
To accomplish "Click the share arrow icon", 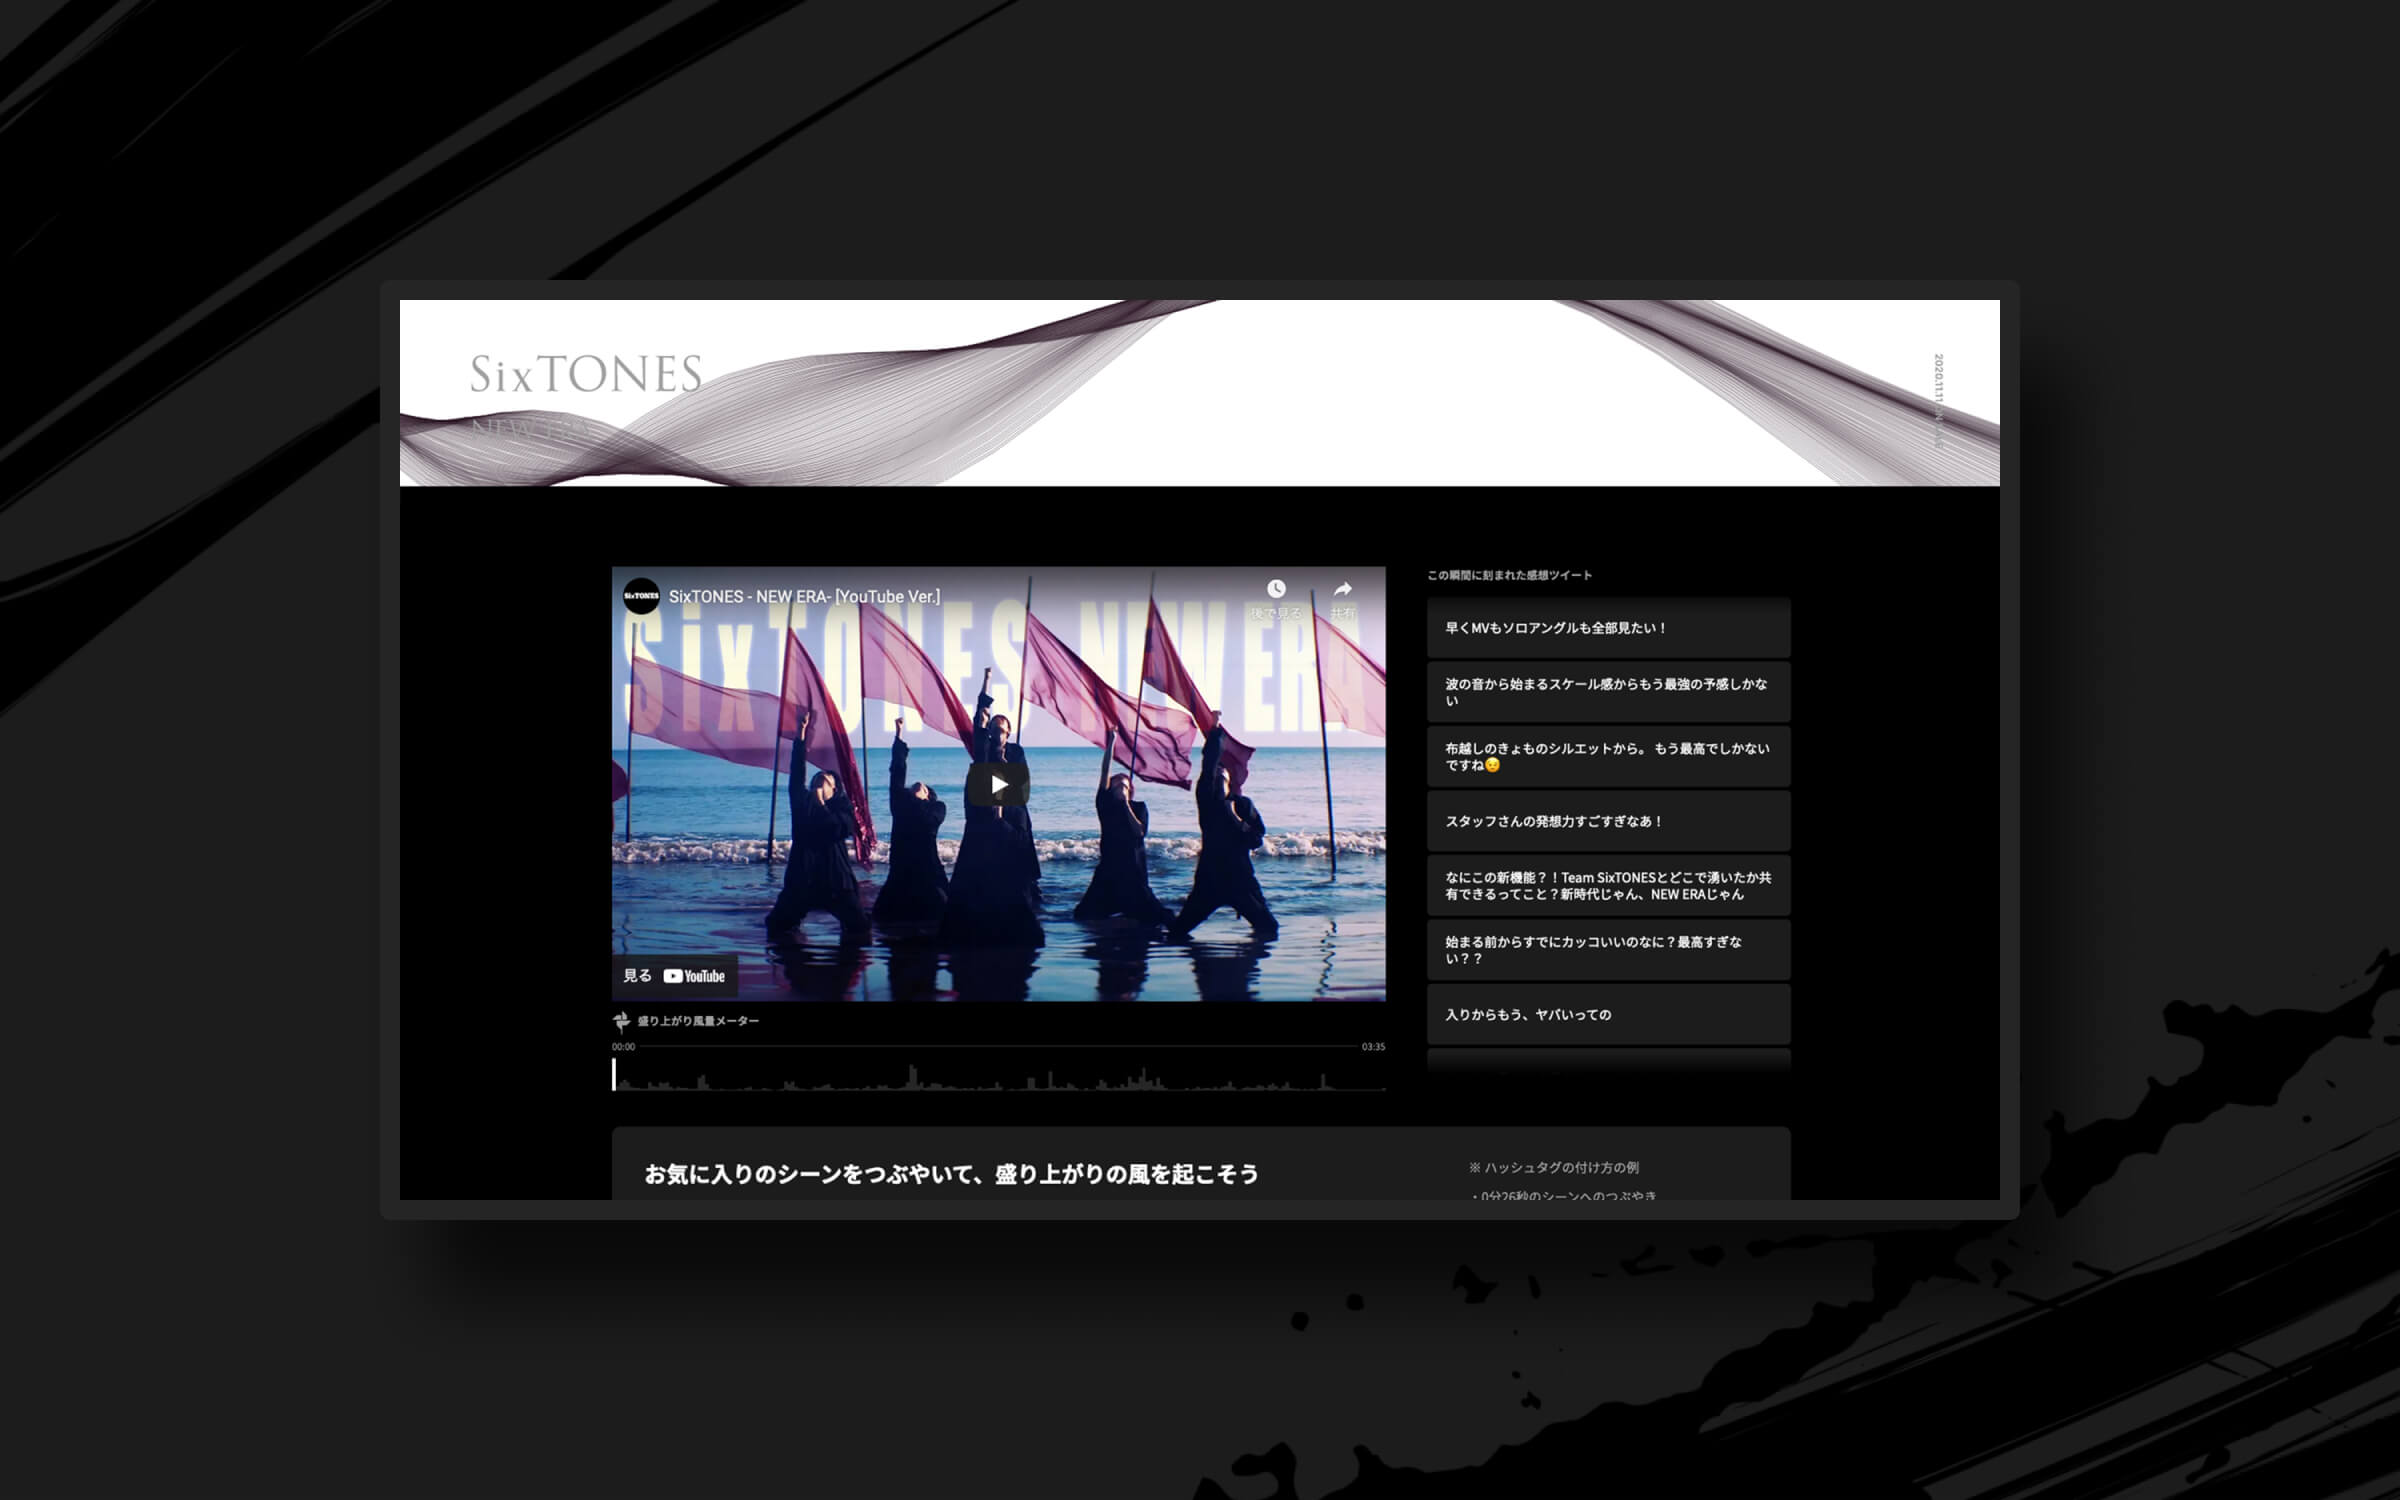I will coord(1342,589).
